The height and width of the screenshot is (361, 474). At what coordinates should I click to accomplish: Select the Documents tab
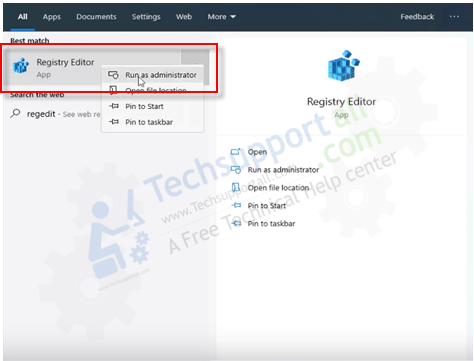coord(96,17)
